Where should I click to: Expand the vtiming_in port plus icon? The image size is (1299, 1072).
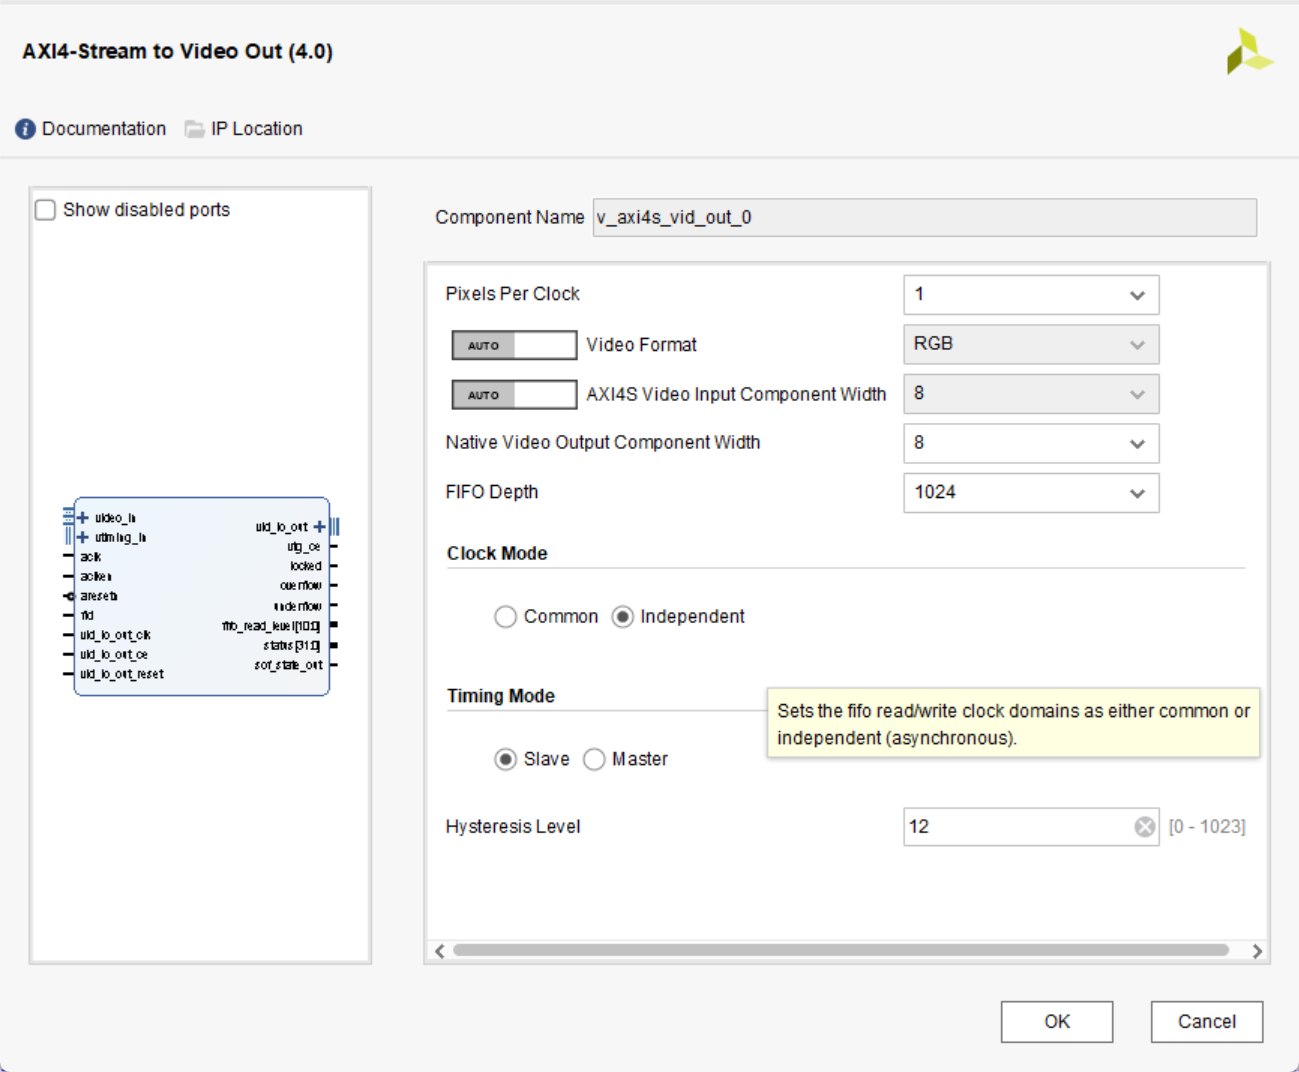(83, 537)
